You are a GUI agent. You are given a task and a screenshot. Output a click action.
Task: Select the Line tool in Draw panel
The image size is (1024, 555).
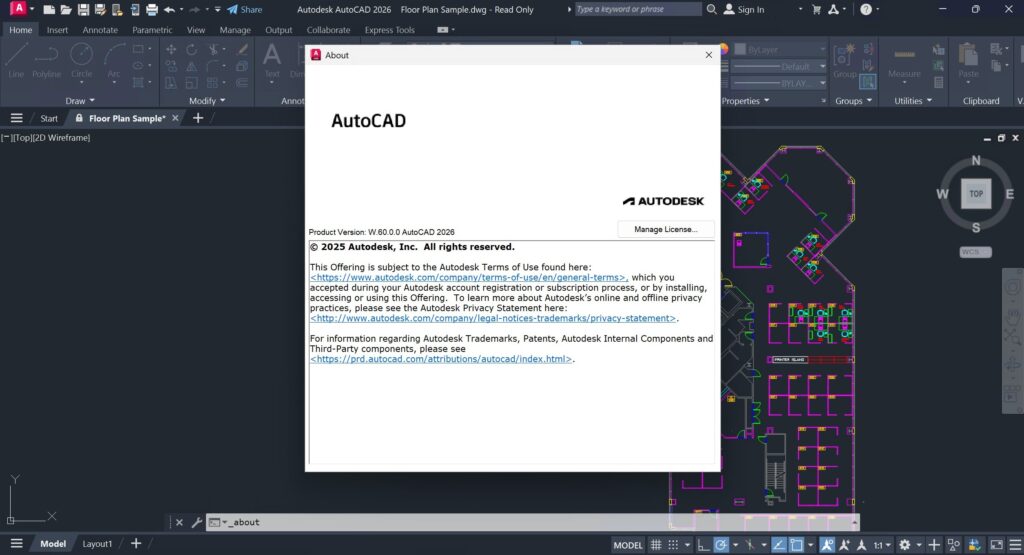coord(16,61)
